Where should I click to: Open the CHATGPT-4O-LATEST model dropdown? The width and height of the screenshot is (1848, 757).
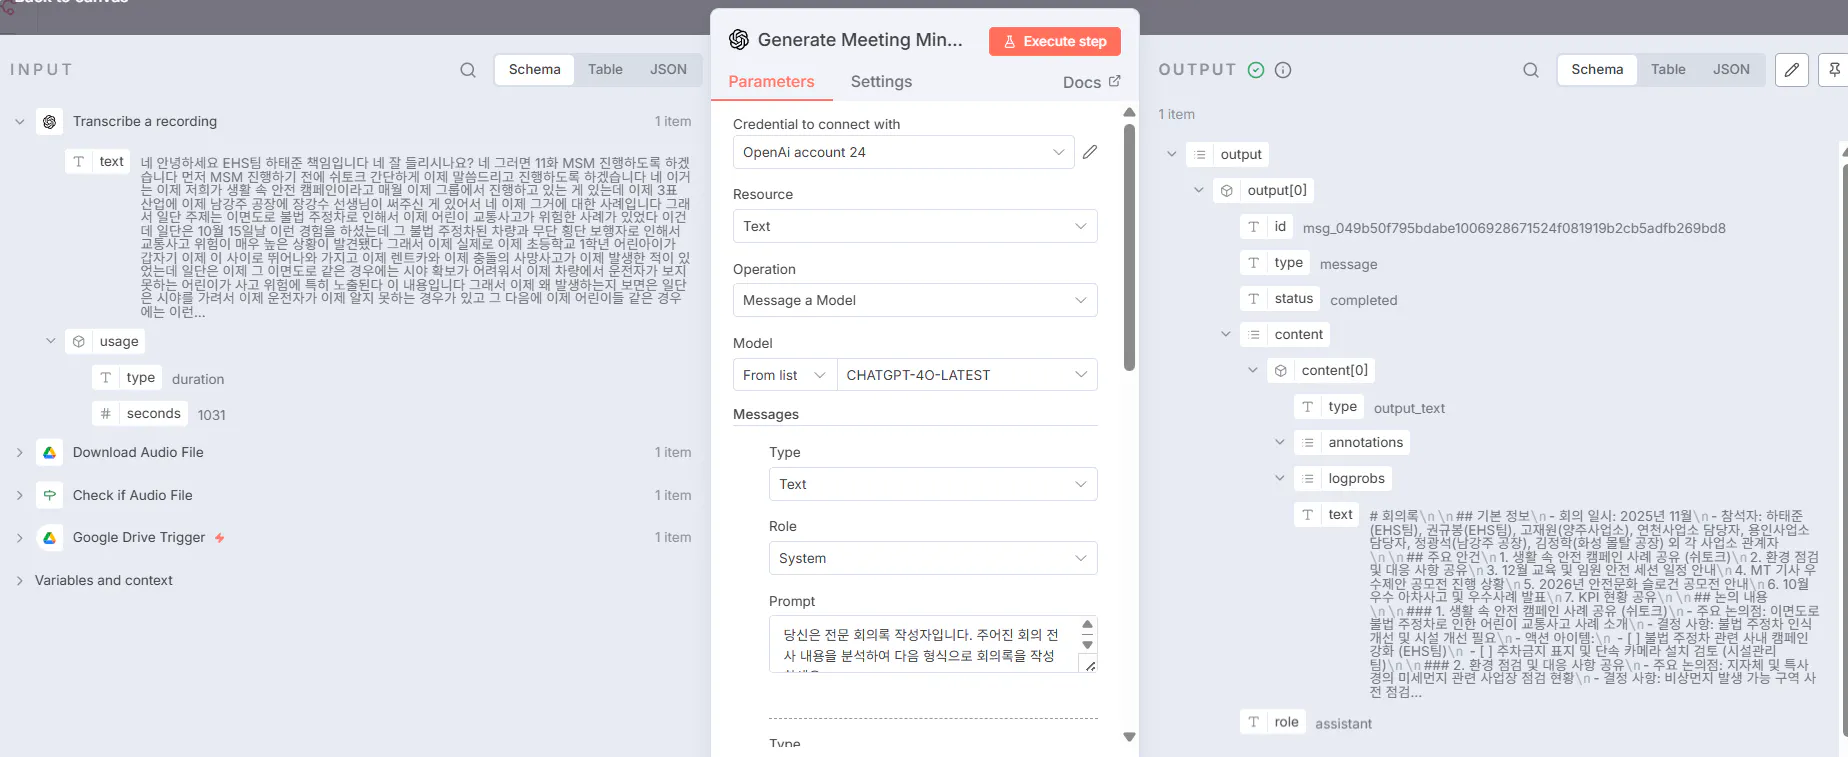967,375
